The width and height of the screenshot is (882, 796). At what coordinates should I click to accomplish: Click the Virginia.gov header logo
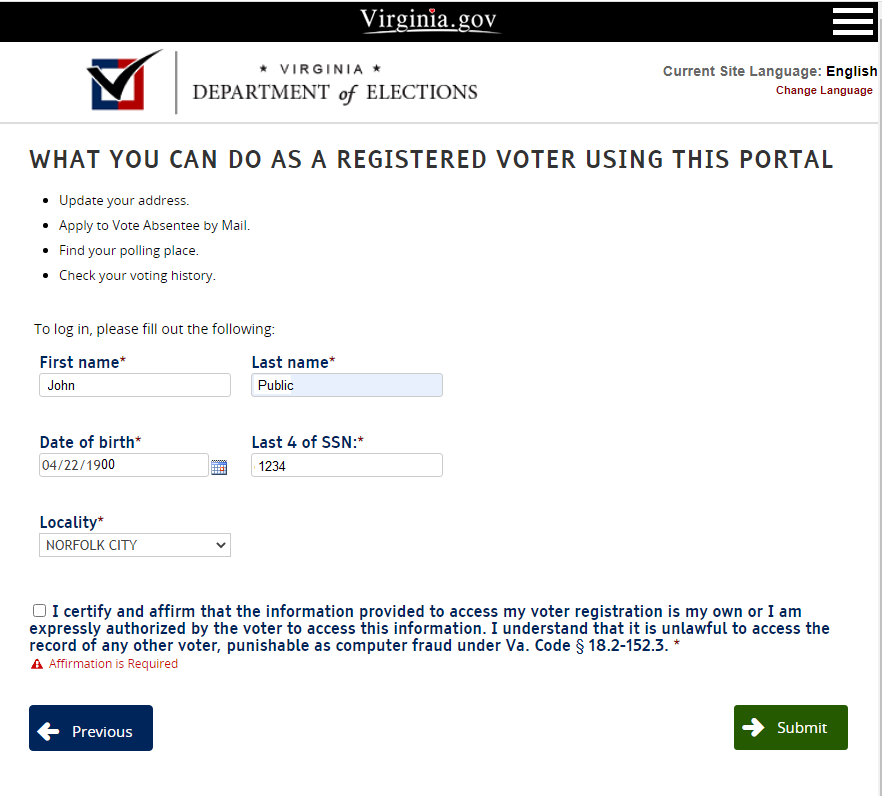[429, 20]
